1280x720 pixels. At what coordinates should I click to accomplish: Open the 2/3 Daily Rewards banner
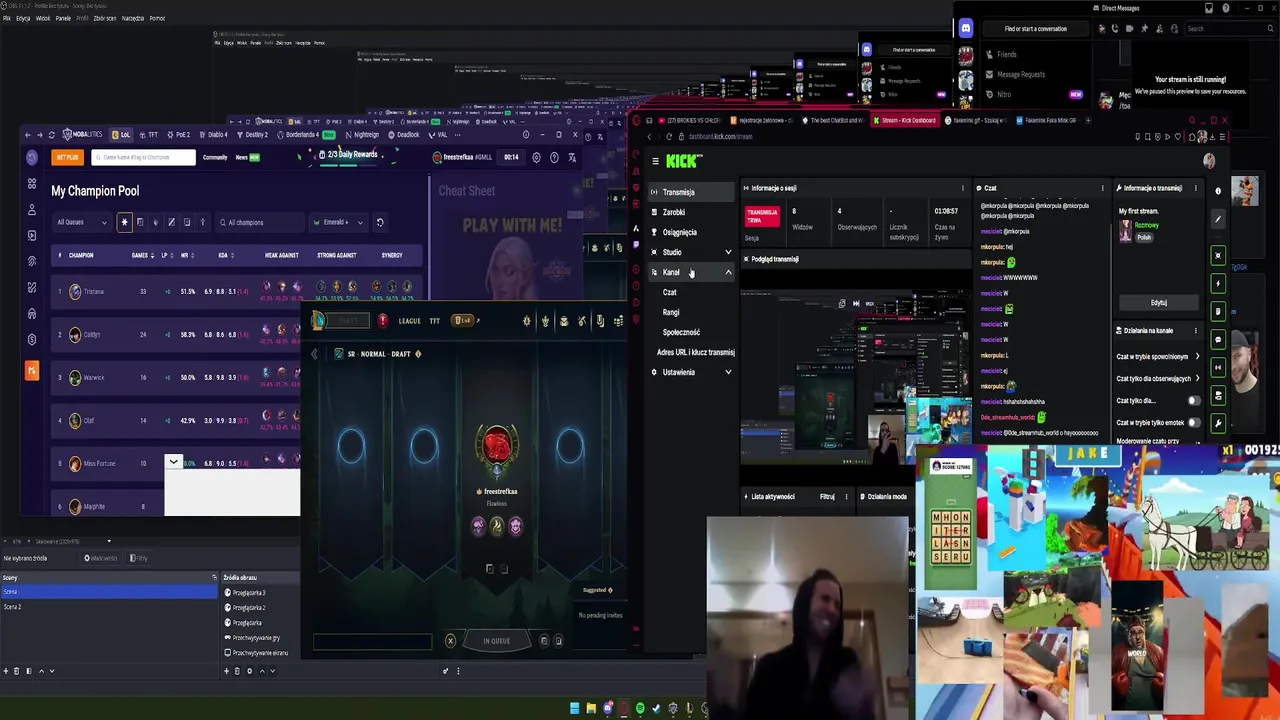click(348, 155)
